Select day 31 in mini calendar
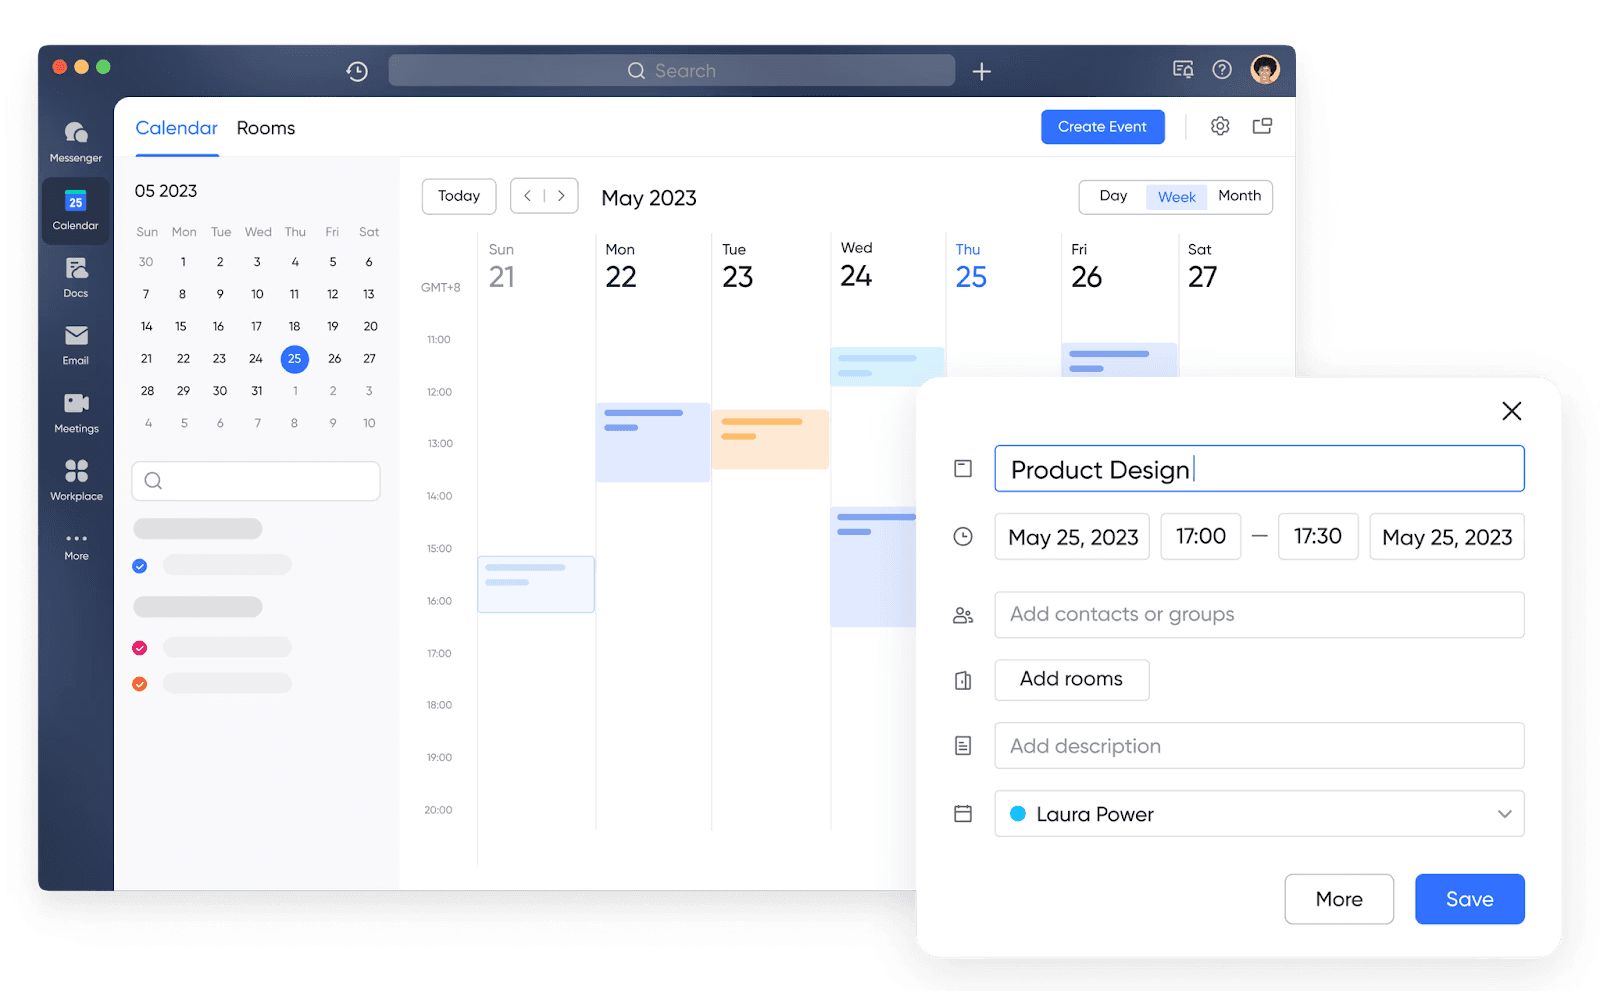 (x=257, y=391)
